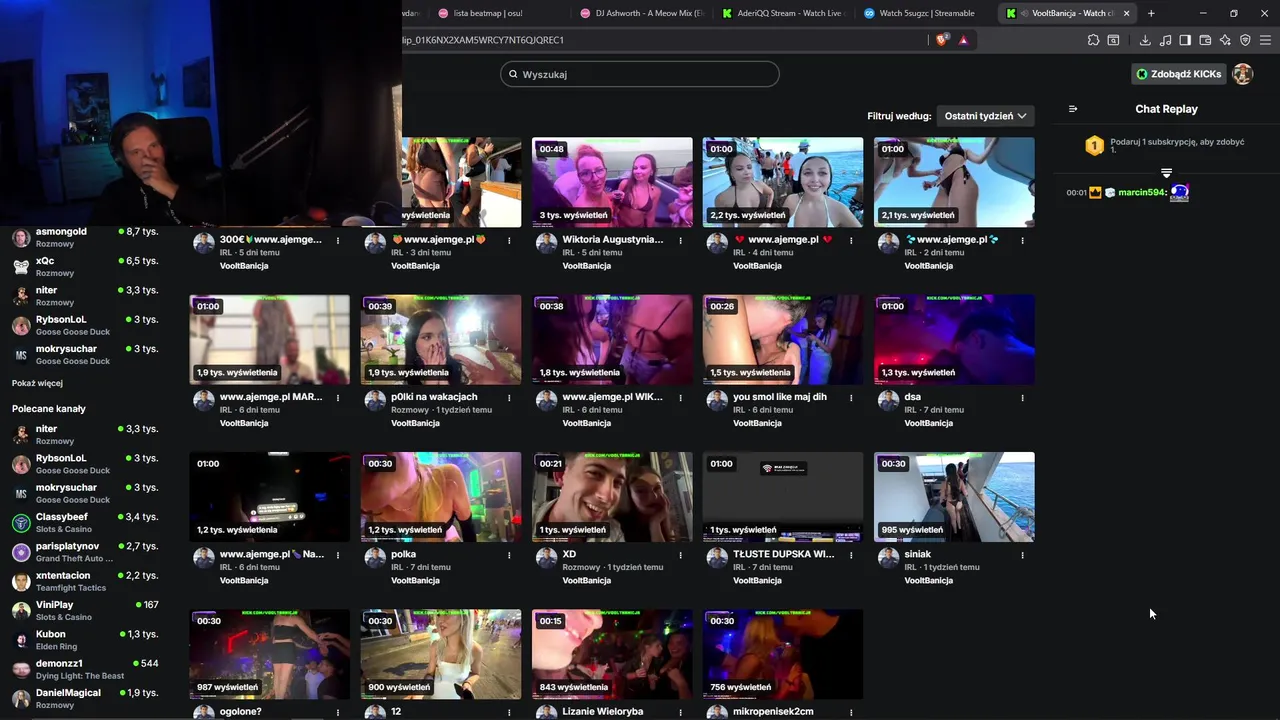Screen dimensions: 1280x720
Task: Open options menu for 'you smol like maj dih' clip
Action: [851, 398]
